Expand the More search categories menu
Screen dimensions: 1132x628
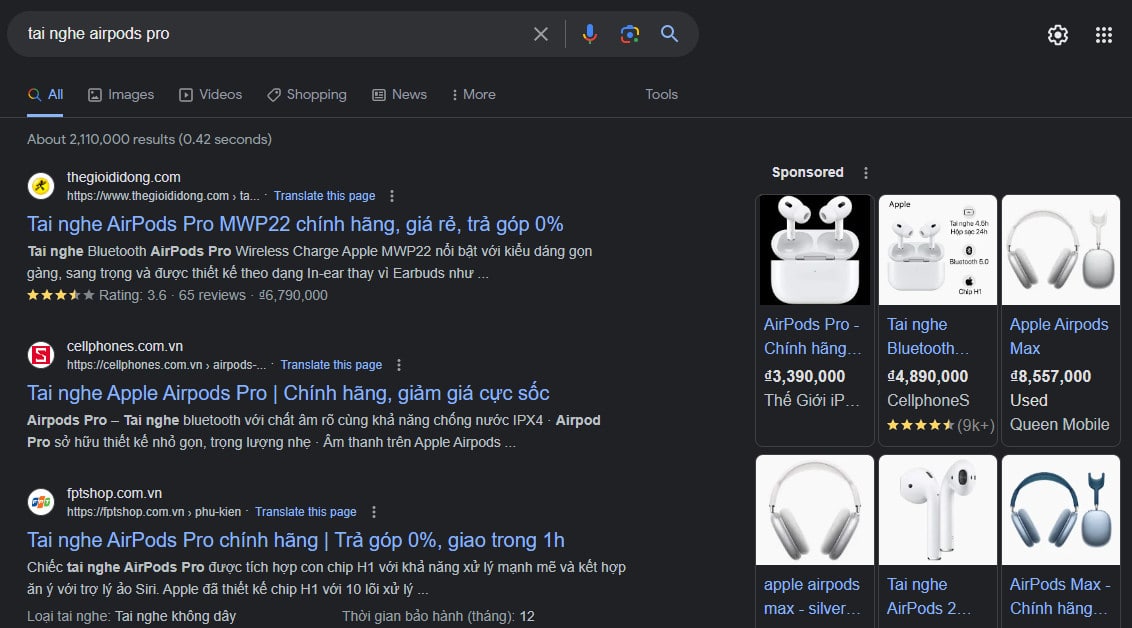[474, 95]
